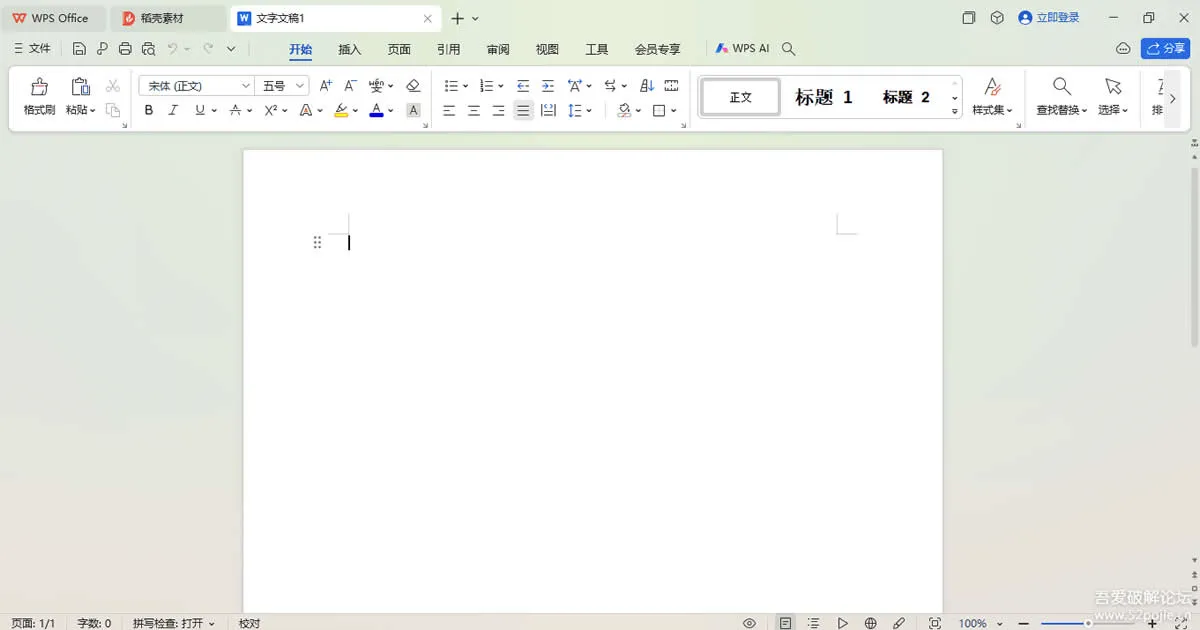Toggle italic formatting
This screenshot has height=630, width=1200.
[x=173, y=111]
